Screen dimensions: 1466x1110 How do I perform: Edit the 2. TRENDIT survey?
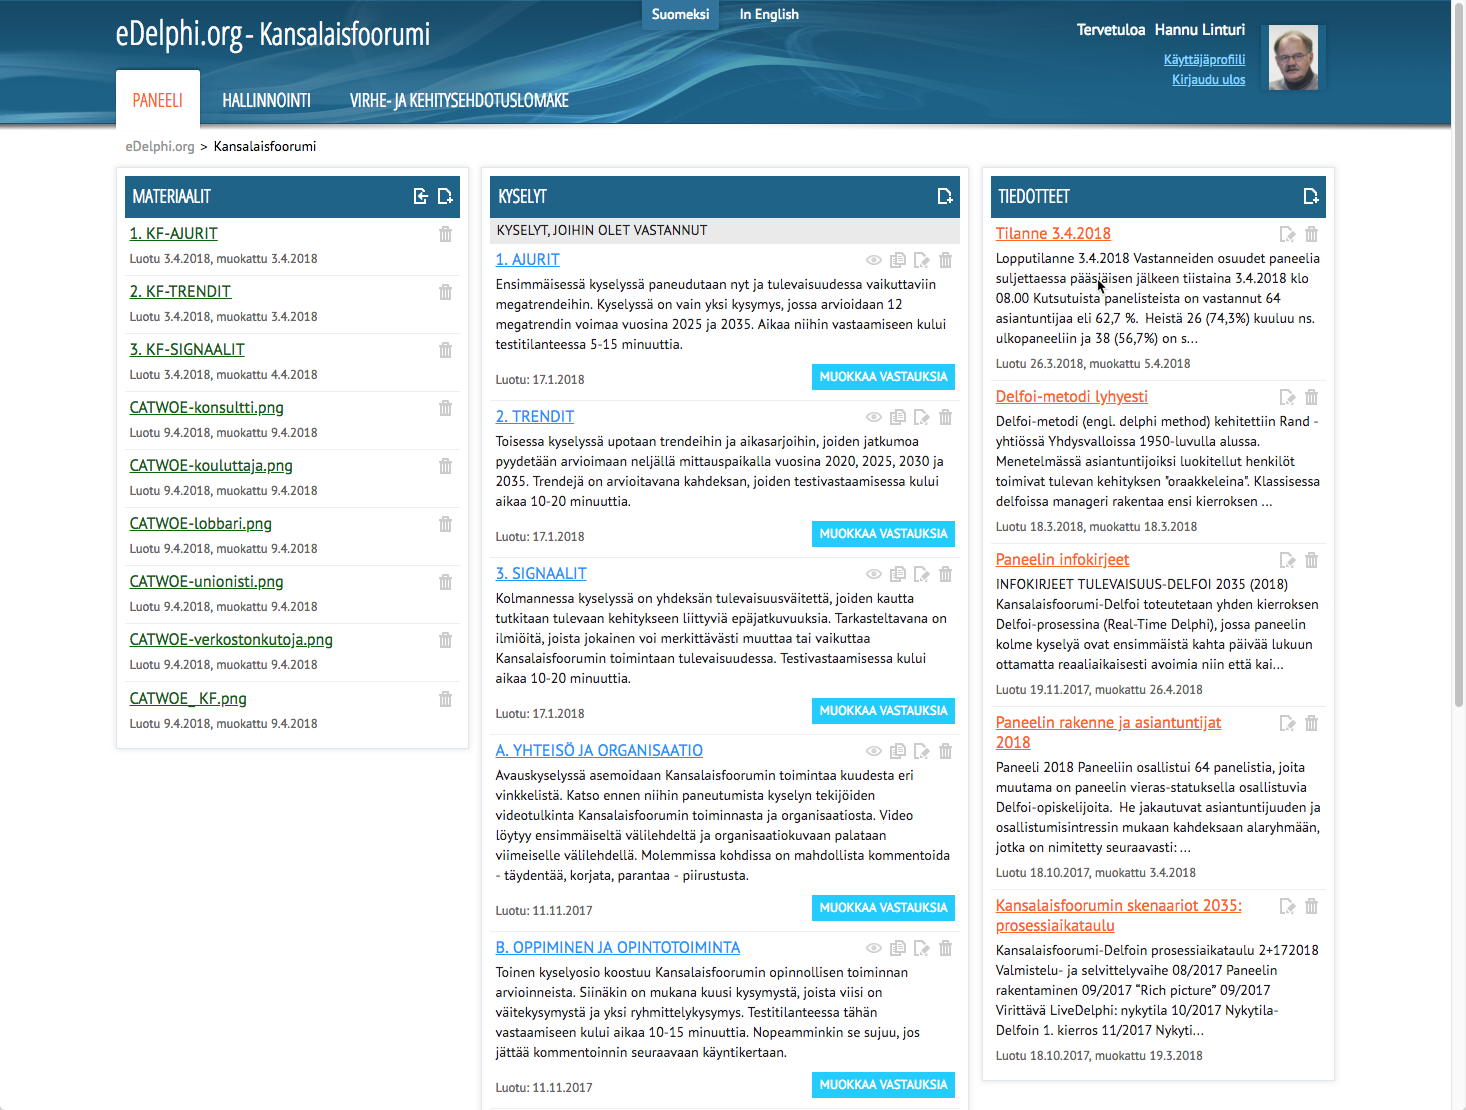(x=921, y=417)
